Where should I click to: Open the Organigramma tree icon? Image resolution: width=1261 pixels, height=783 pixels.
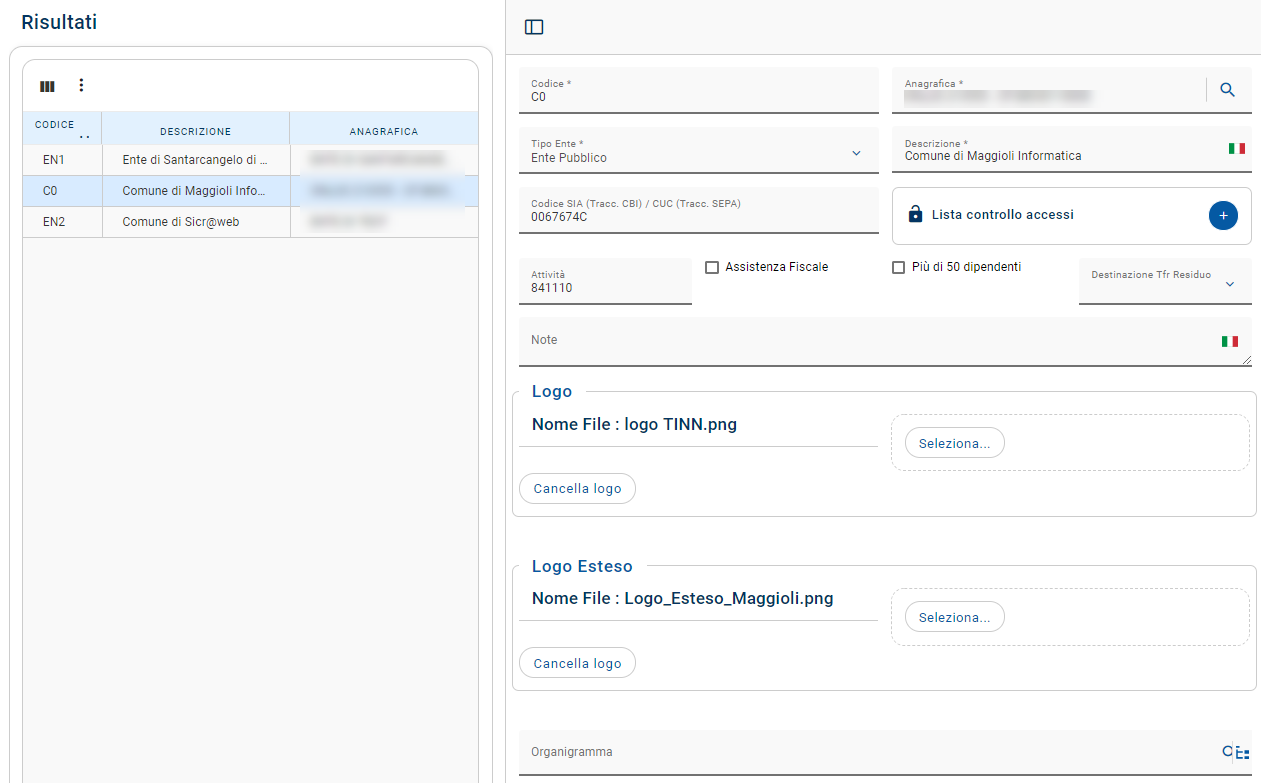pos(1243,753)
